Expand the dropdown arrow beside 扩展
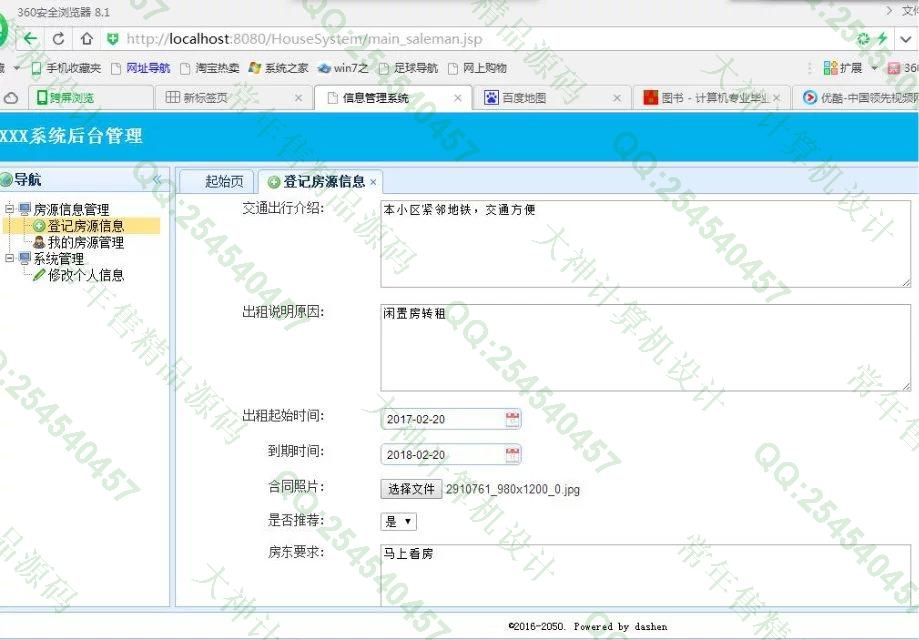Viewport: 919px width, 640px height. point(874,68)
